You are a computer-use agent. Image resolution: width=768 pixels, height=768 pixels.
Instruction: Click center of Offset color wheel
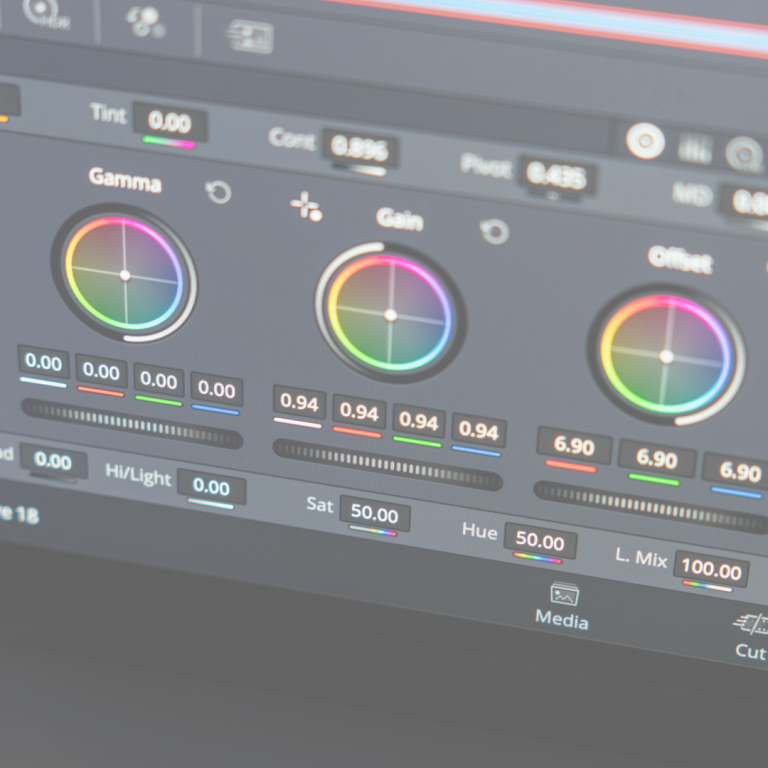coord(667,355)
